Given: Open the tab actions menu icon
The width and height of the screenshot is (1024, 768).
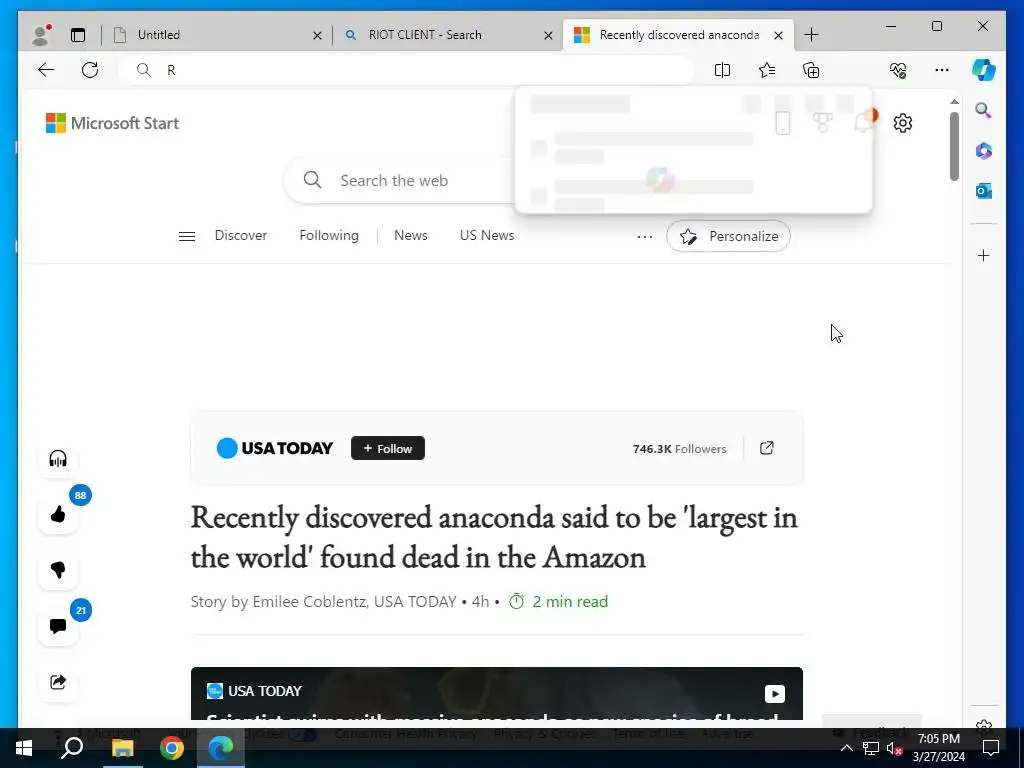Looking at the screenshot, I should coord(78,35).
